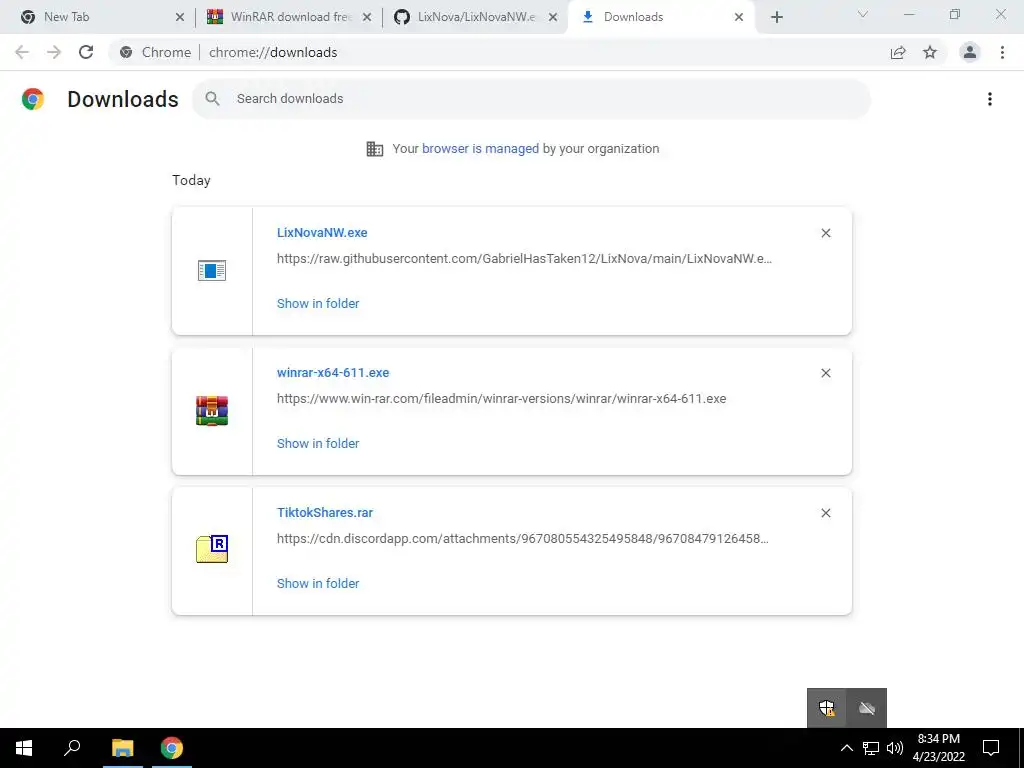Click the cdn.discordapp.com source URL
The image size is (1024, 768).
click(x=522, y=539)
